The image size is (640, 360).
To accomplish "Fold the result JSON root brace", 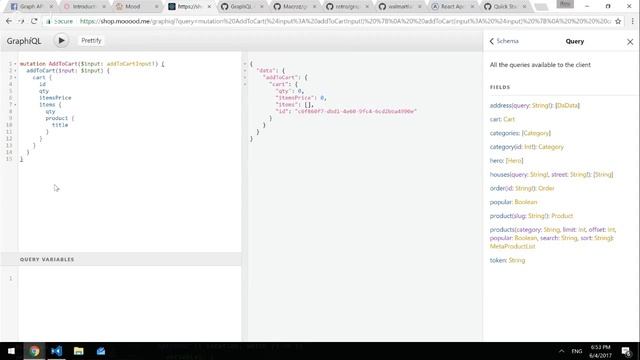I will point(245,64).
